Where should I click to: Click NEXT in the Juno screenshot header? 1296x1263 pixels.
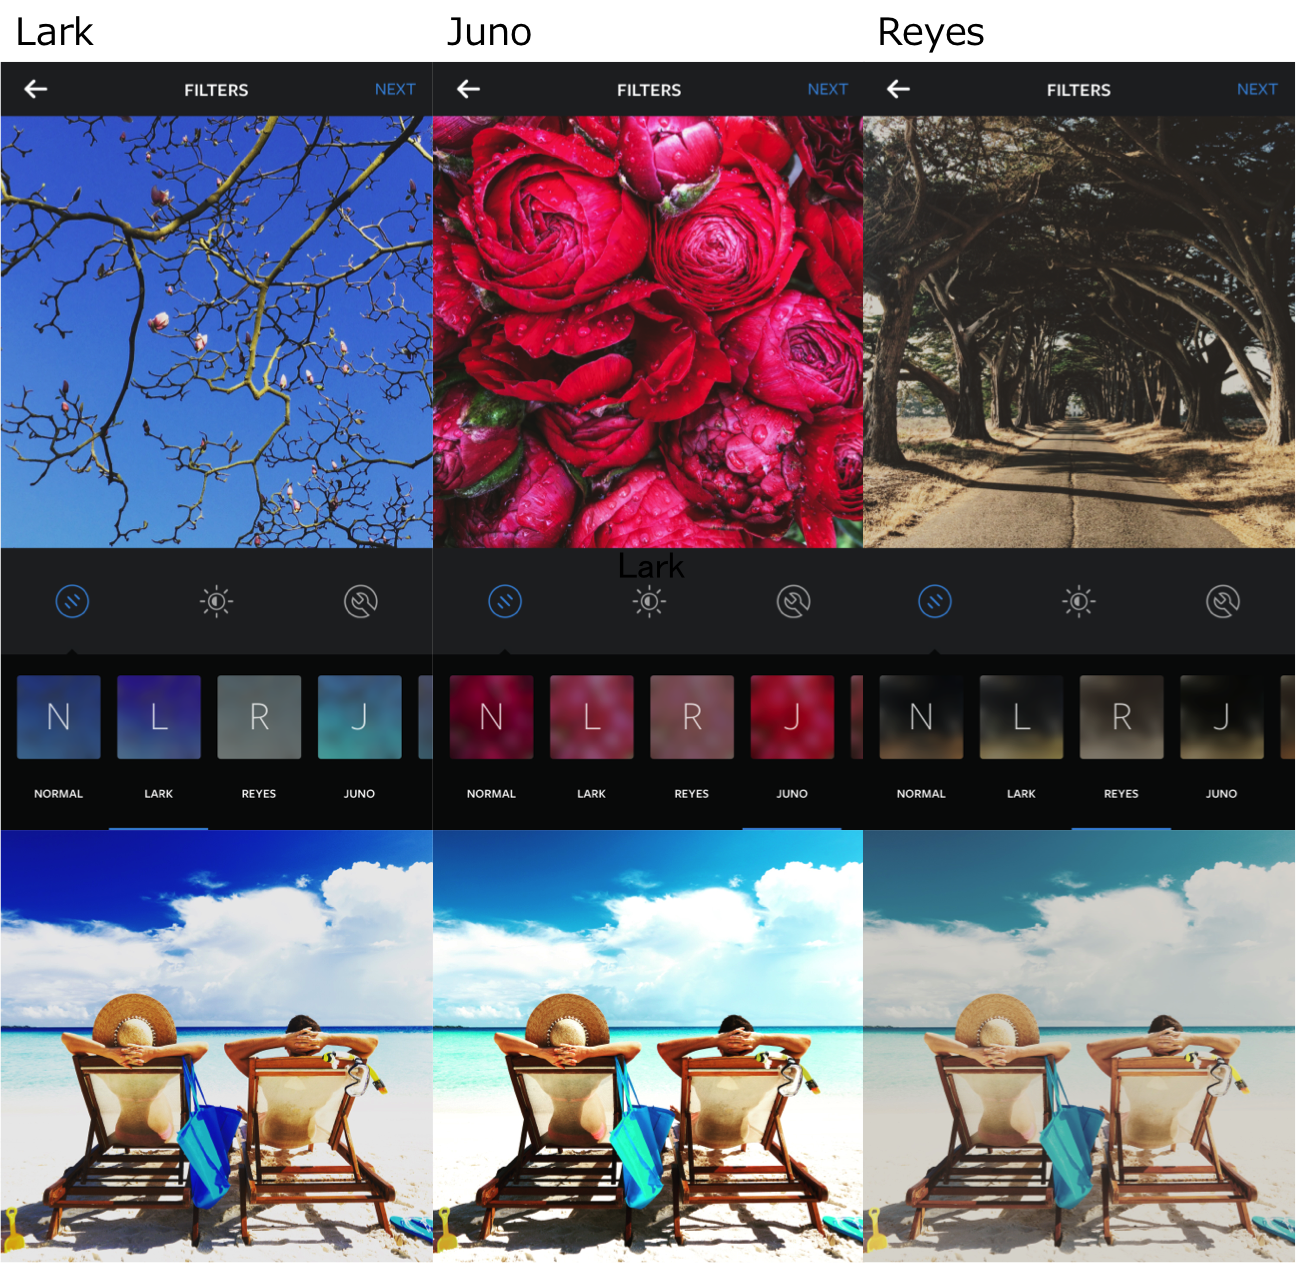[x=828, y=89]
